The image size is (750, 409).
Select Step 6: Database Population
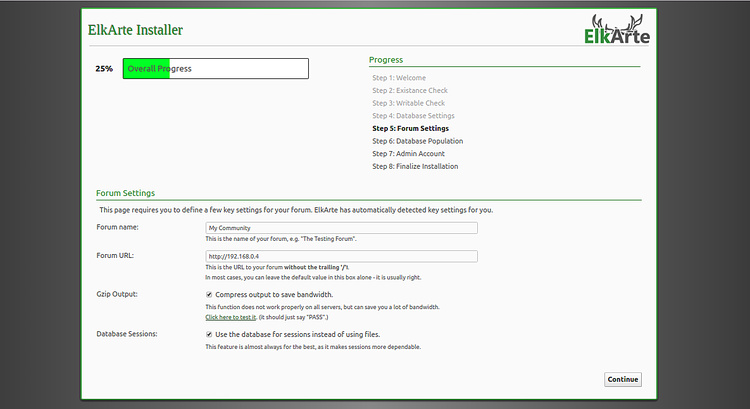point(417,141)
